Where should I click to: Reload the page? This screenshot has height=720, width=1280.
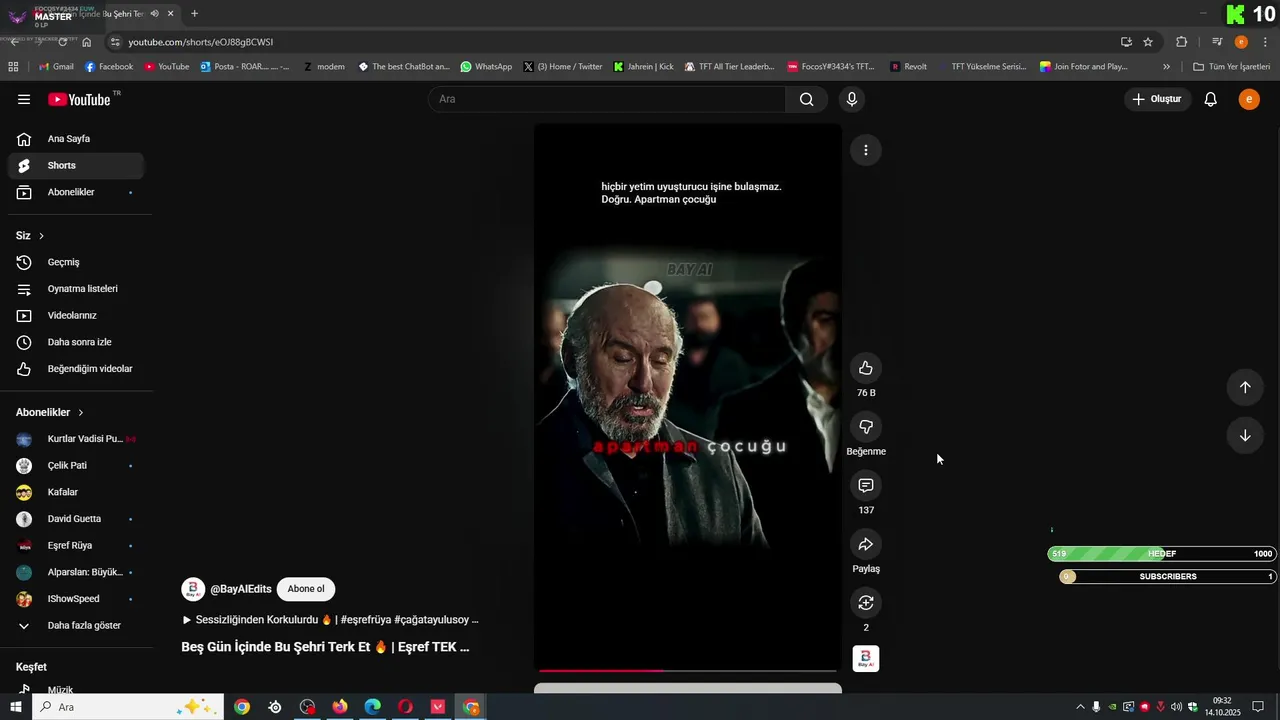63,42
